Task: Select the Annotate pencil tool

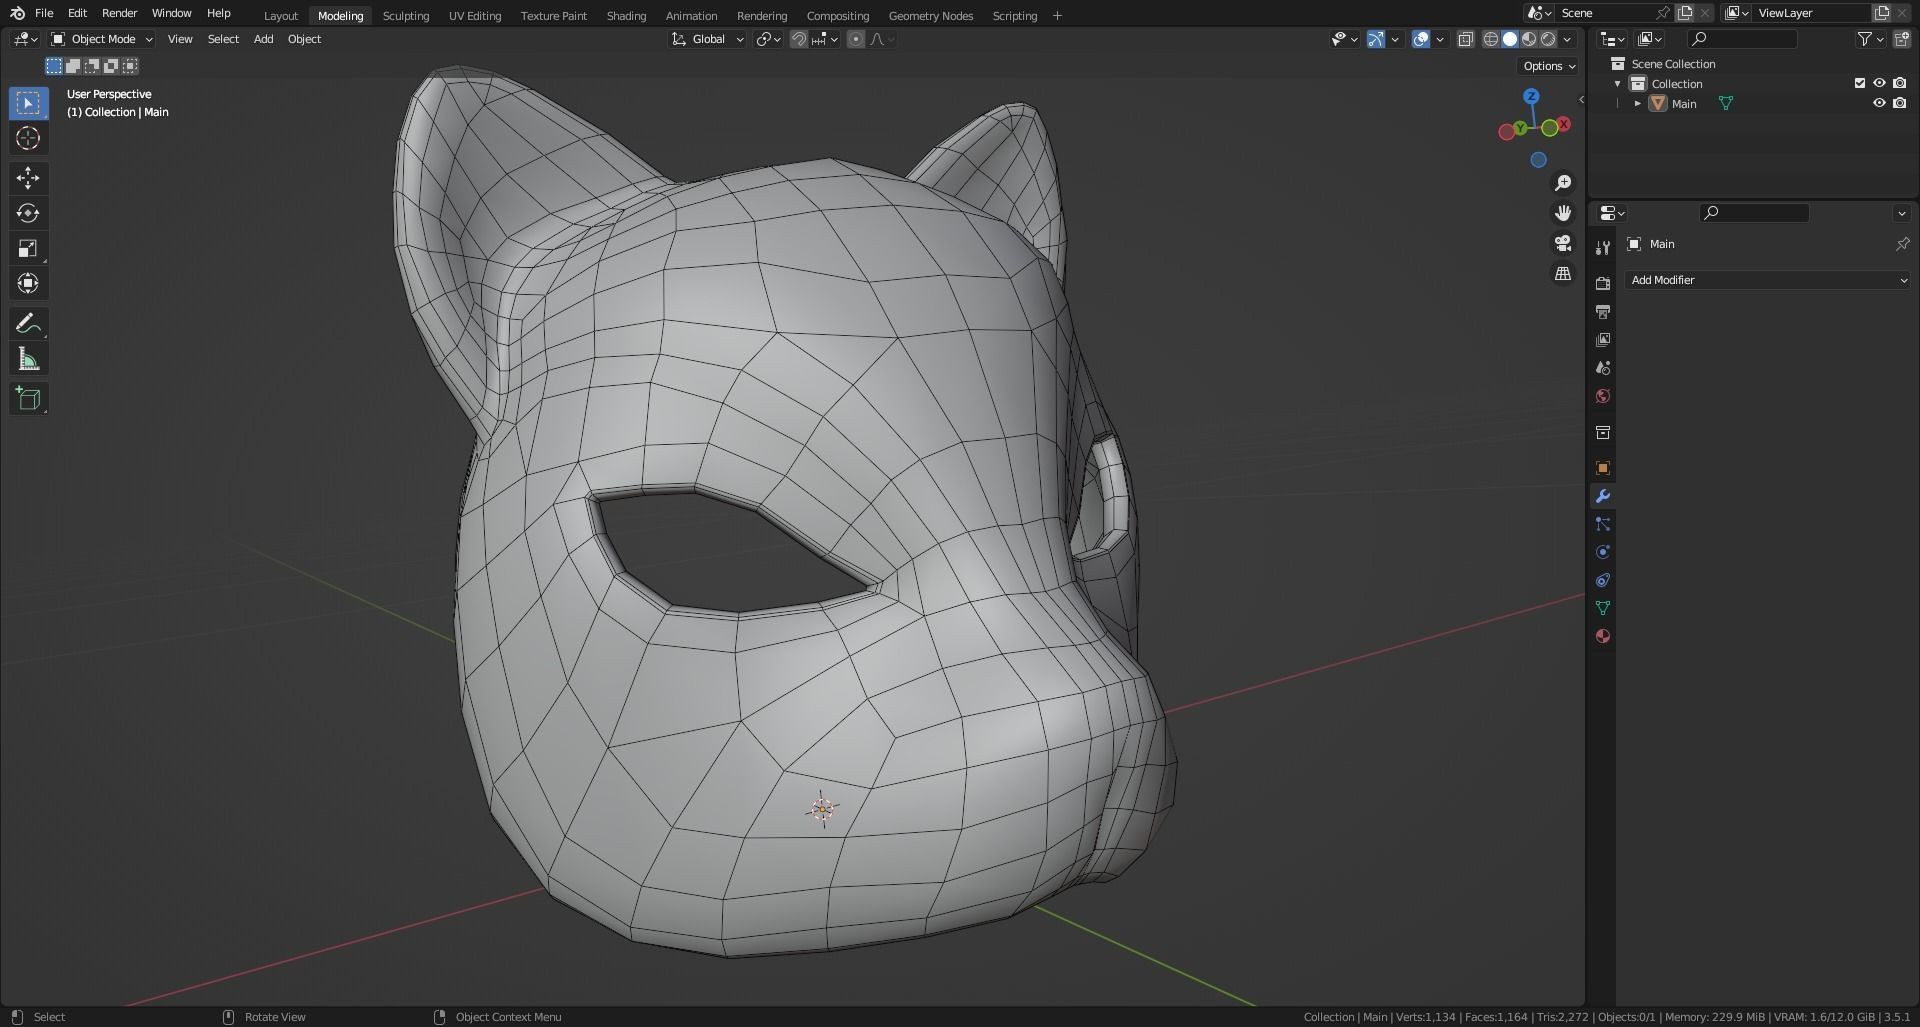Action: (x=28, y=323)
